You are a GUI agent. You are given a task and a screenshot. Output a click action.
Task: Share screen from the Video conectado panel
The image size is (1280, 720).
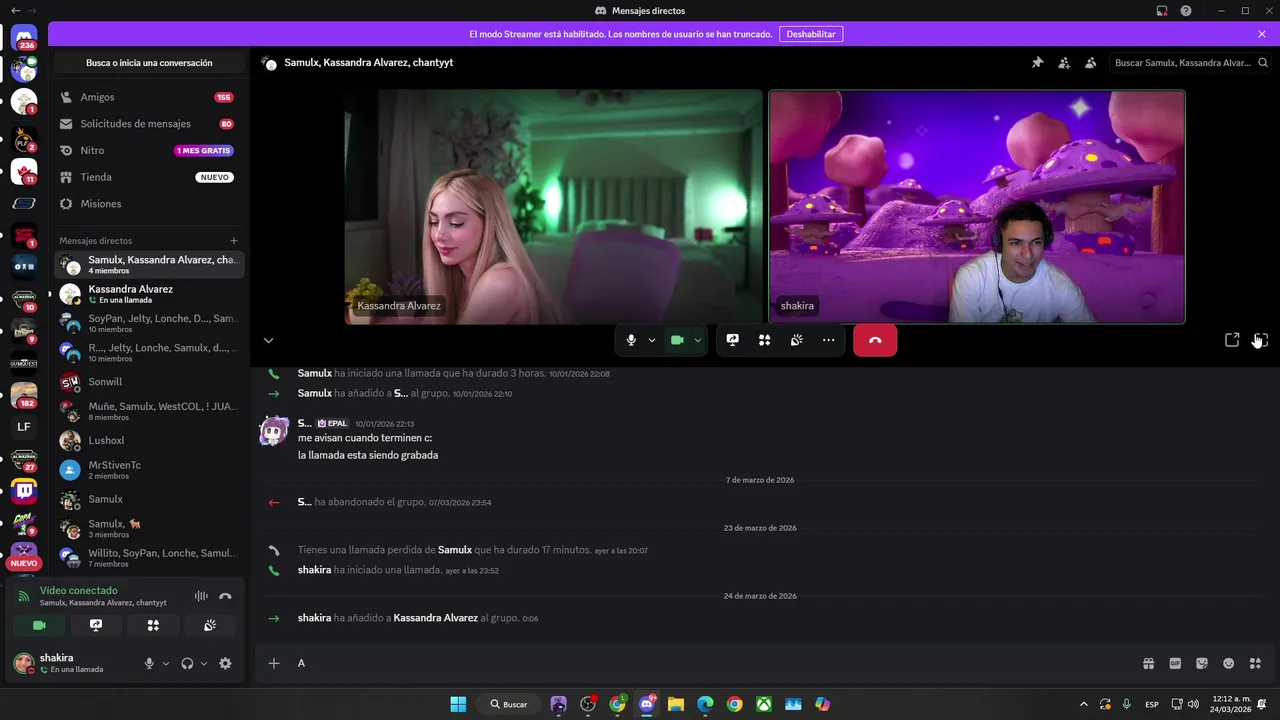click(x=96, y=625)
